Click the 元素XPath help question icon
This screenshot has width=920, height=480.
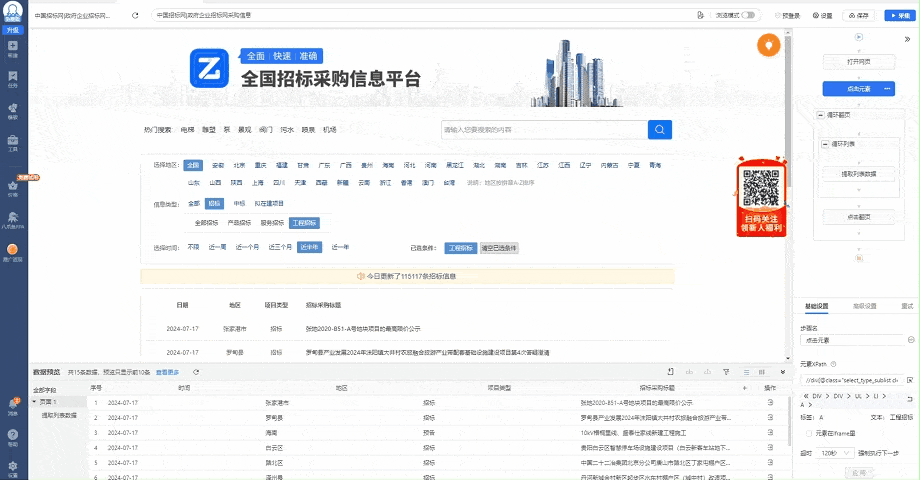[833, 364]
